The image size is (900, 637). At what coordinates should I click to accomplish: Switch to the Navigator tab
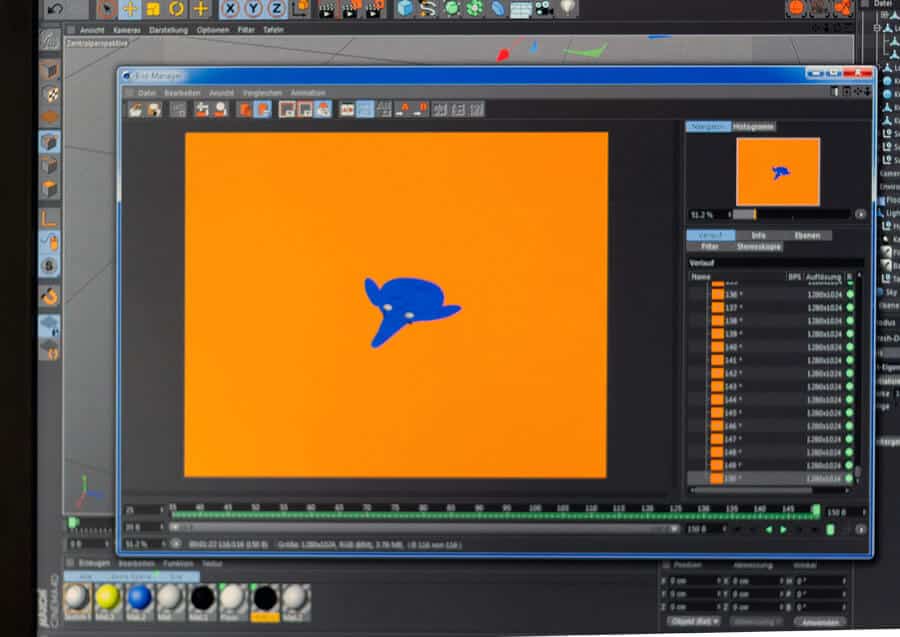pyautogui.click(x=708, y=126)
